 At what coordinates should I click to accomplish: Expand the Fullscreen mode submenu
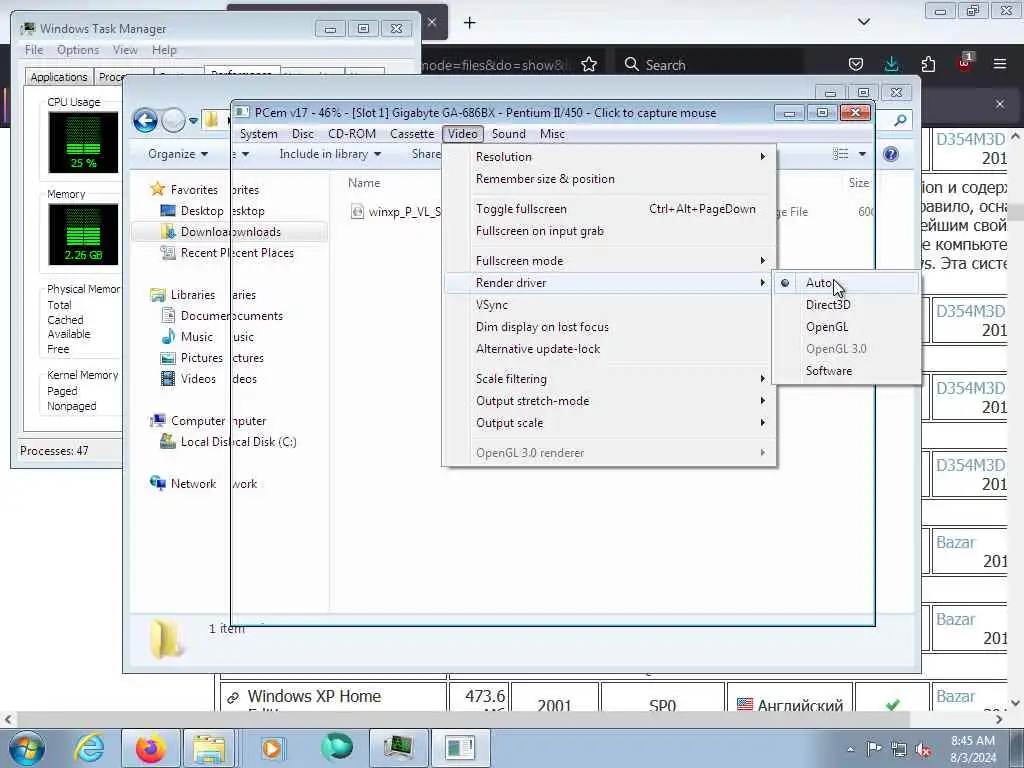coord(609,261)
